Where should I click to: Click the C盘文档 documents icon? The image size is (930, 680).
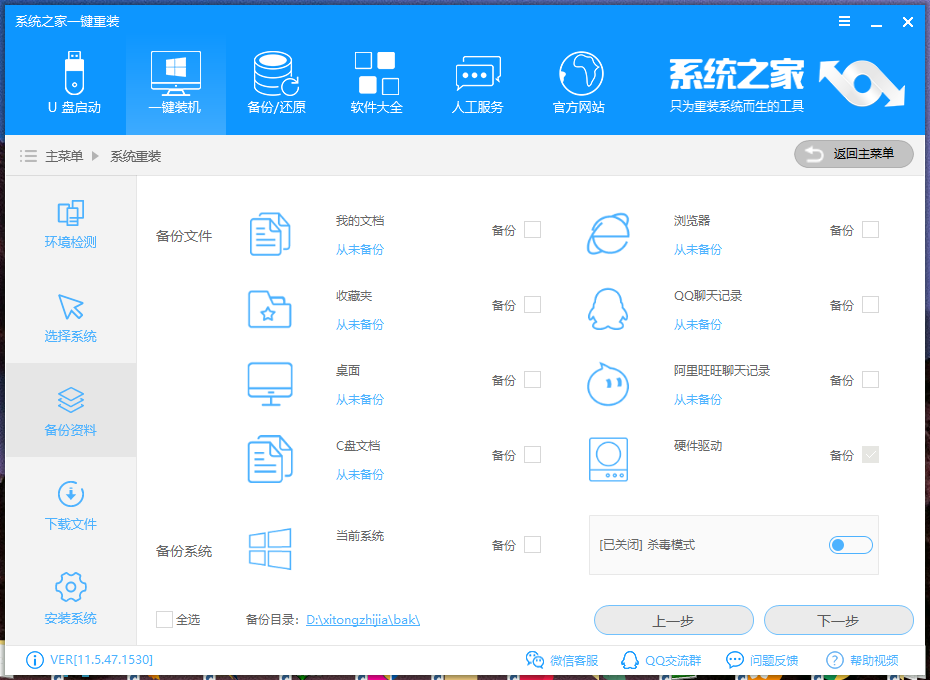(x=270, y=459)
